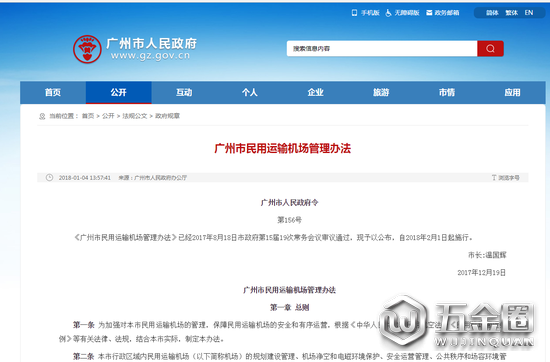
Task: Click the www.gz.gov.cn site address text
Action: [x=150, y=55]
